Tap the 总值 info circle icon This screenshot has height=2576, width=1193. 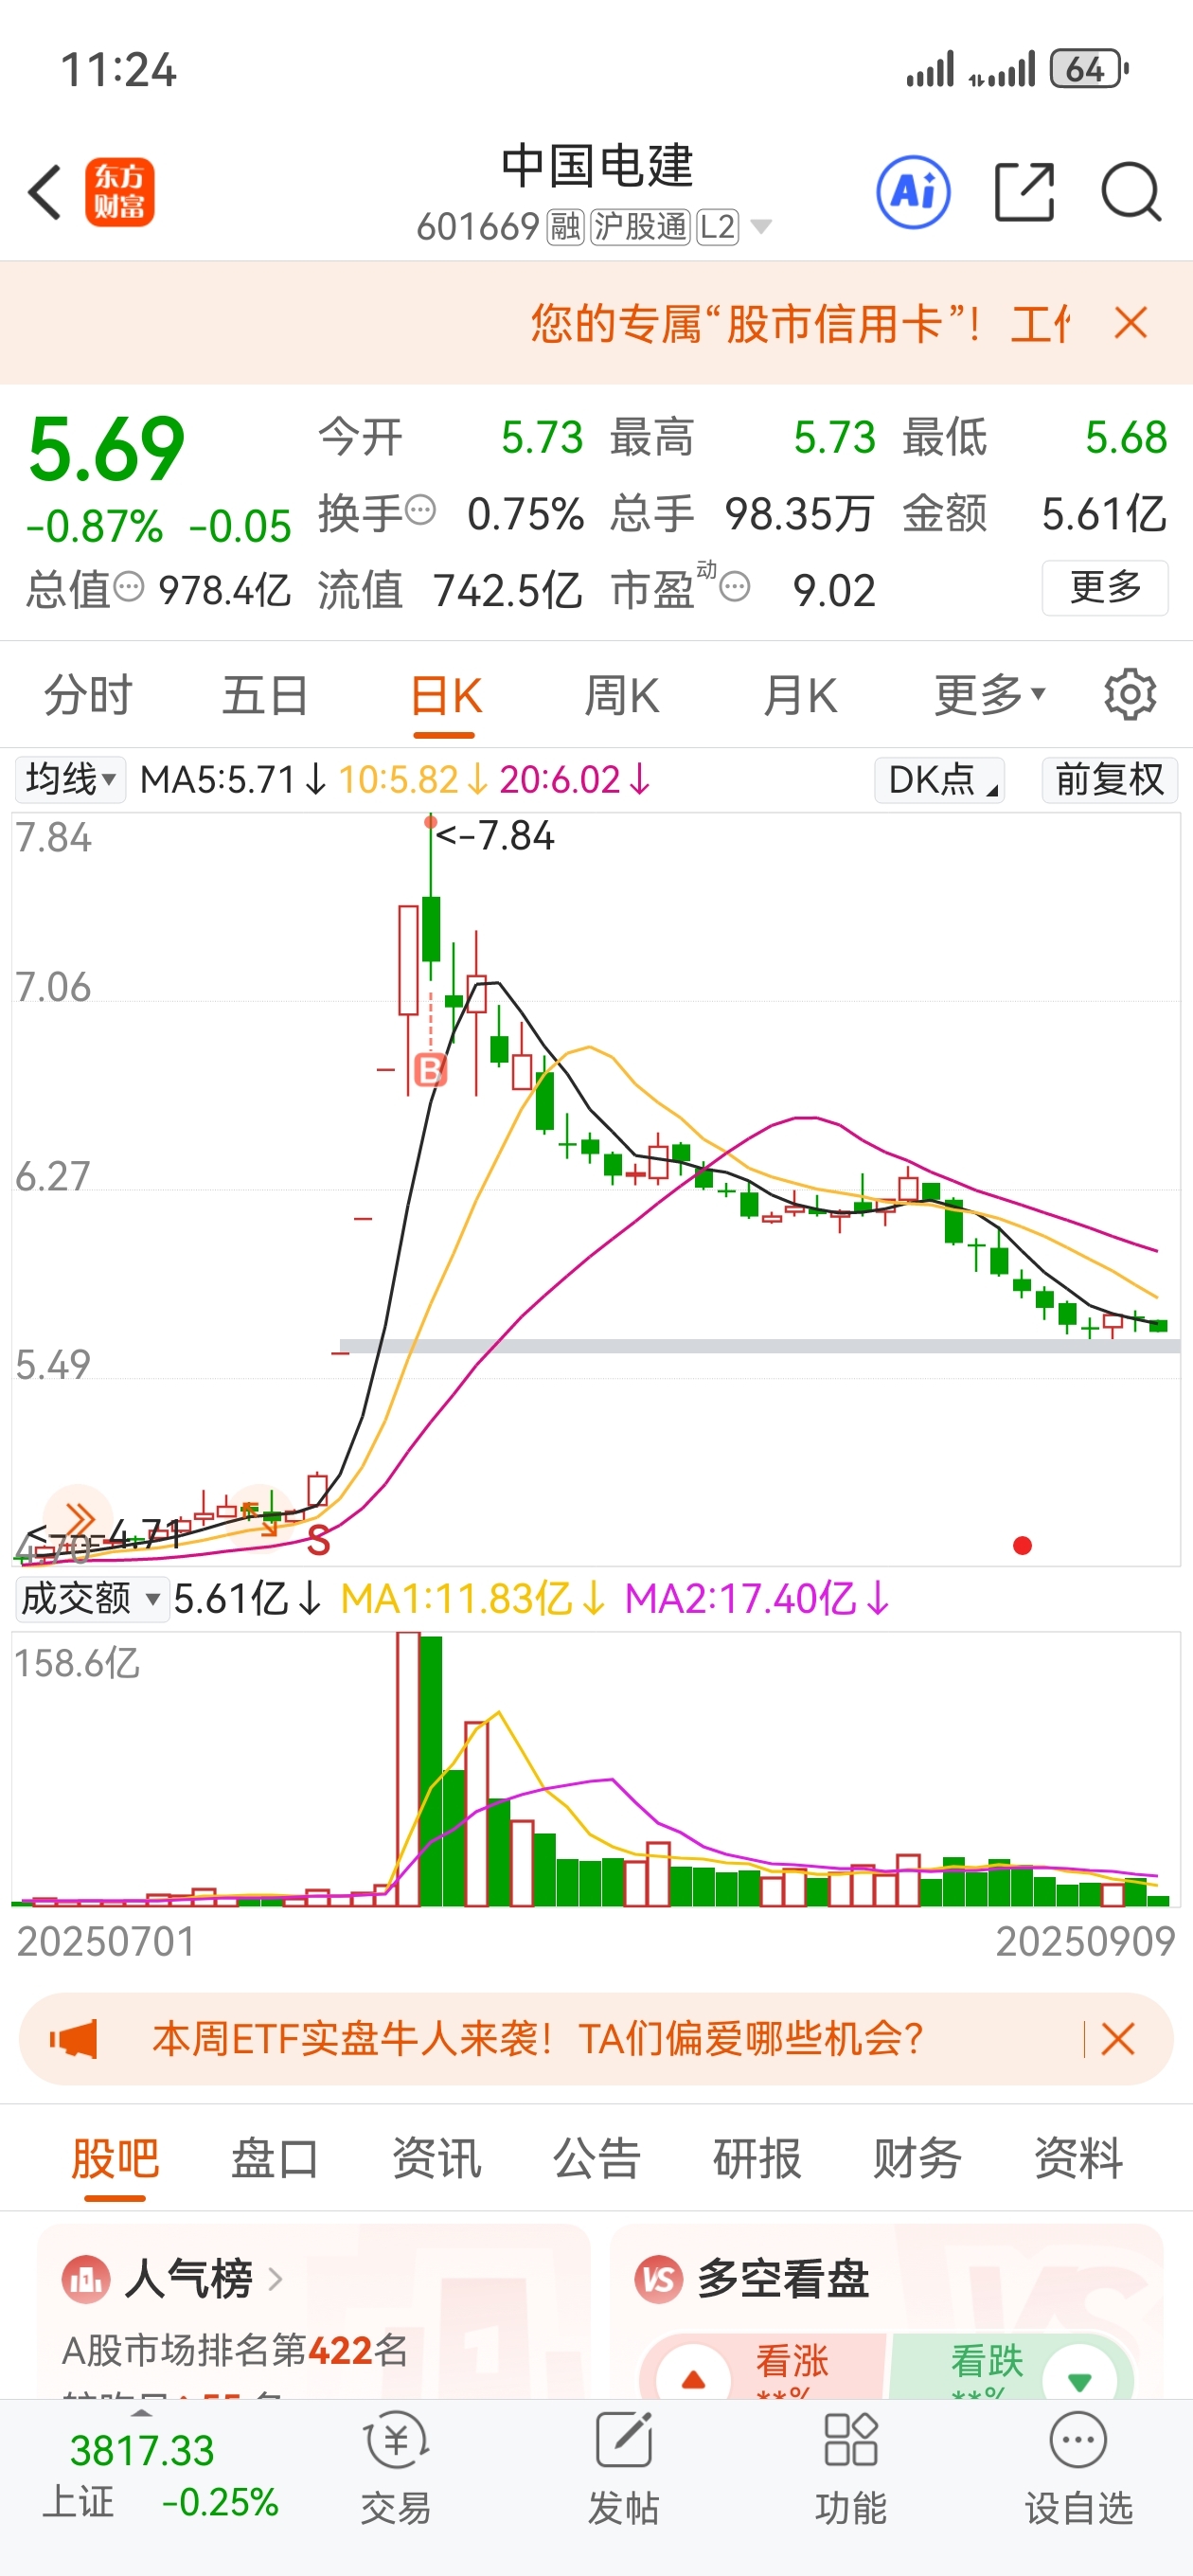(x=129, y=586)
